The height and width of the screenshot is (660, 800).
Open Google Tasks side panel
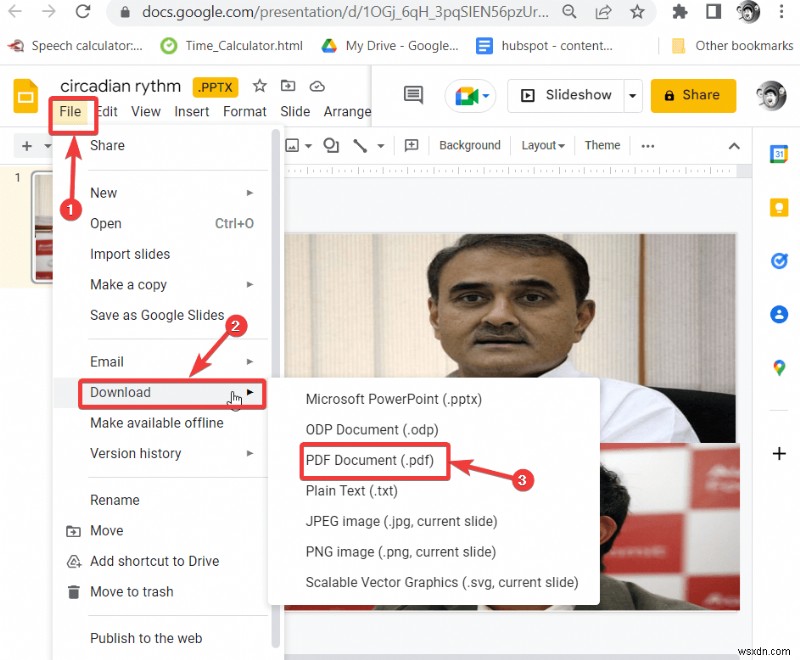click(x=779, y=260)
